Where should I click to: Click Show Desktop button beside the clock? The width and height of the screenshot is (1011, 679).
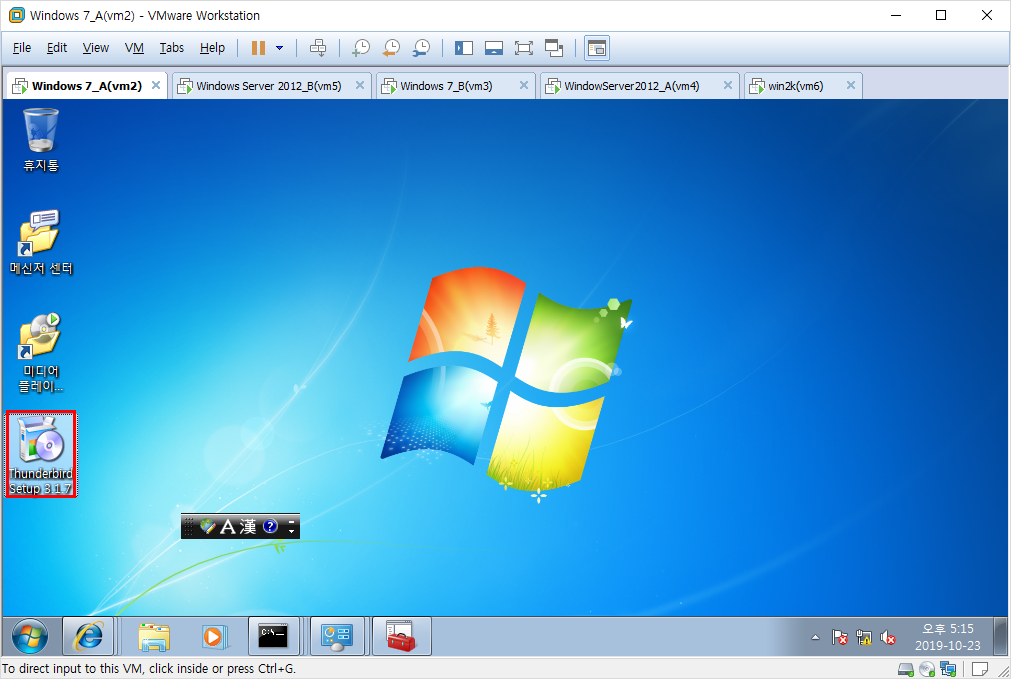pos(1001,636)
